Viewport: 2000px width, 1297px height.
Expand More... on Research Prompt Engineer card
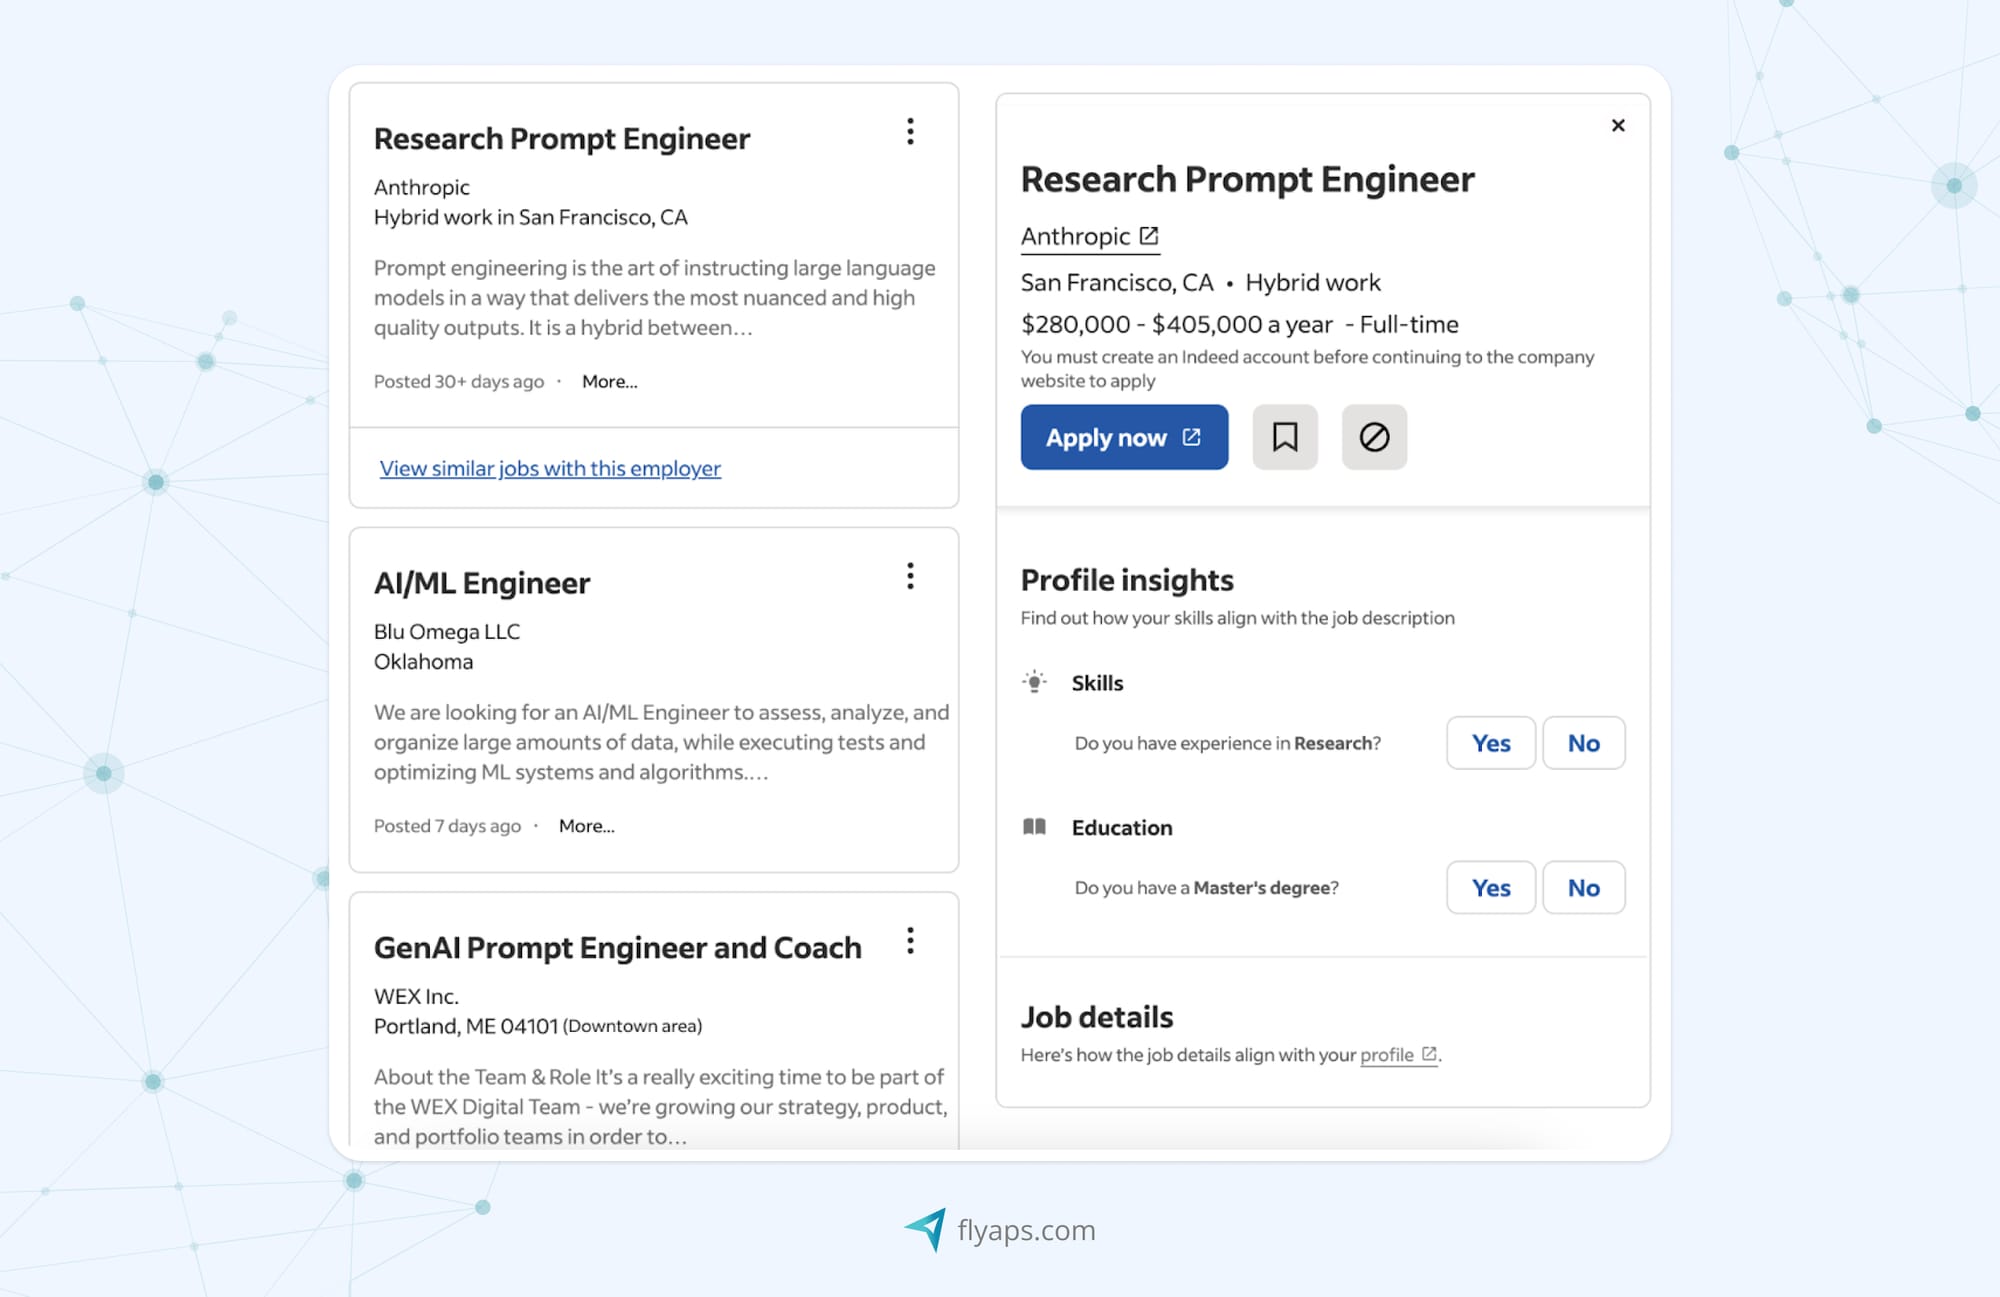click(x=610, y=381)
